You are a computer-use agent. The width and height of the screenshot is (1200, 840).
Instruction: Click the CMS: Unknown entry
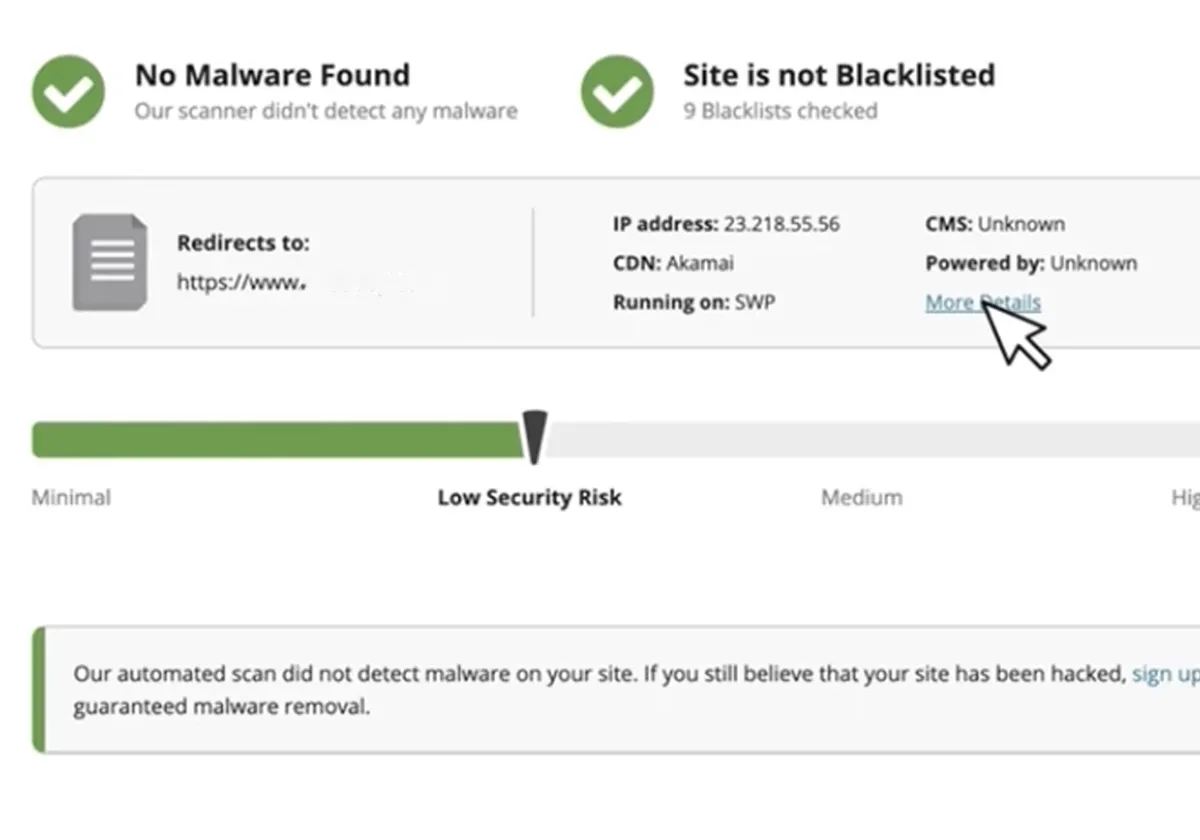pos(995,224)
